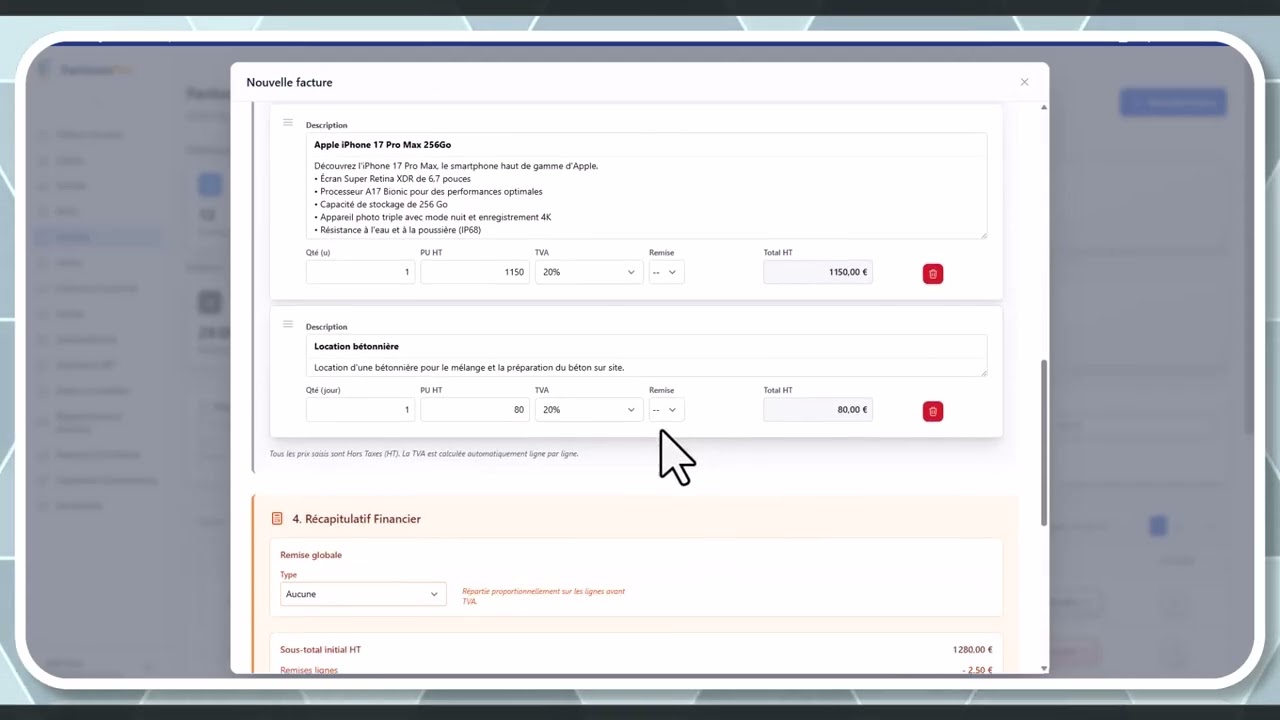1280x720 pixels.
Task: Click iPhone description text area
Action: coord(646,198)
